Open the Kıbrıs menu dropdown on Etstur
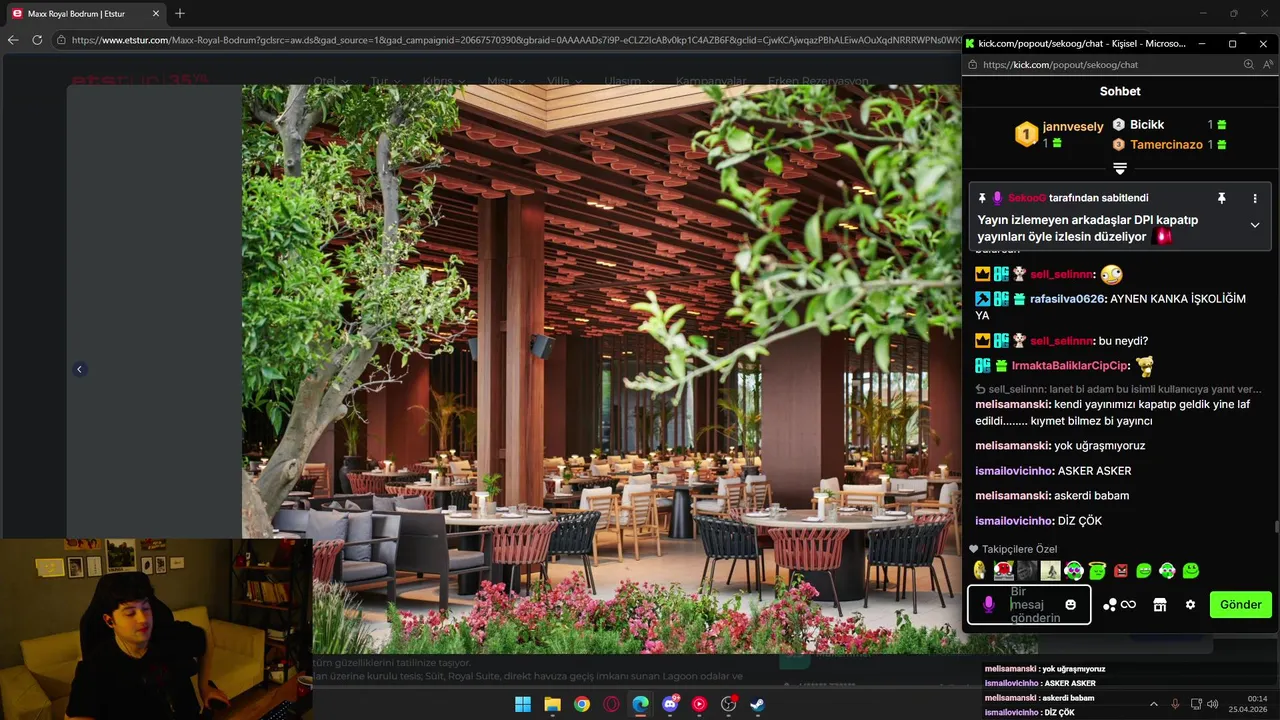This screenshot has height=720, width=1280. (444, 81)
